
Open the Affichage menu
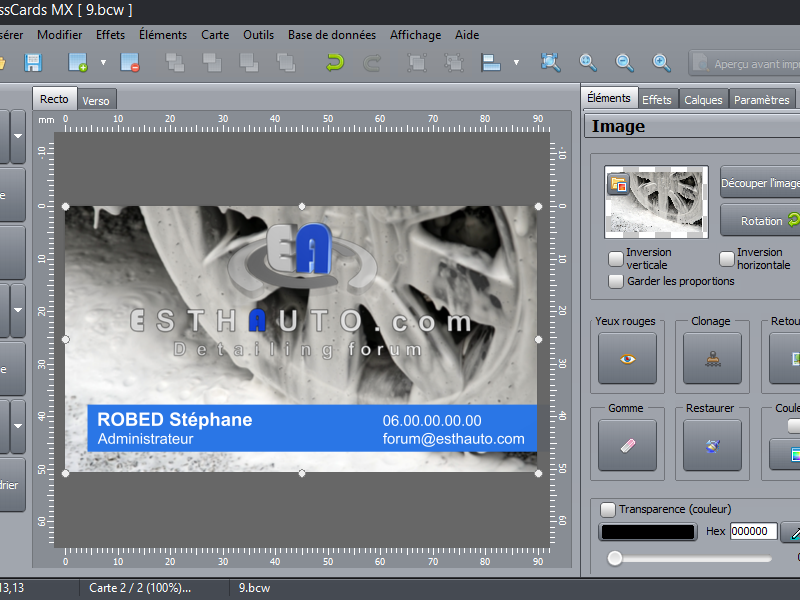(x=415, y=35)
